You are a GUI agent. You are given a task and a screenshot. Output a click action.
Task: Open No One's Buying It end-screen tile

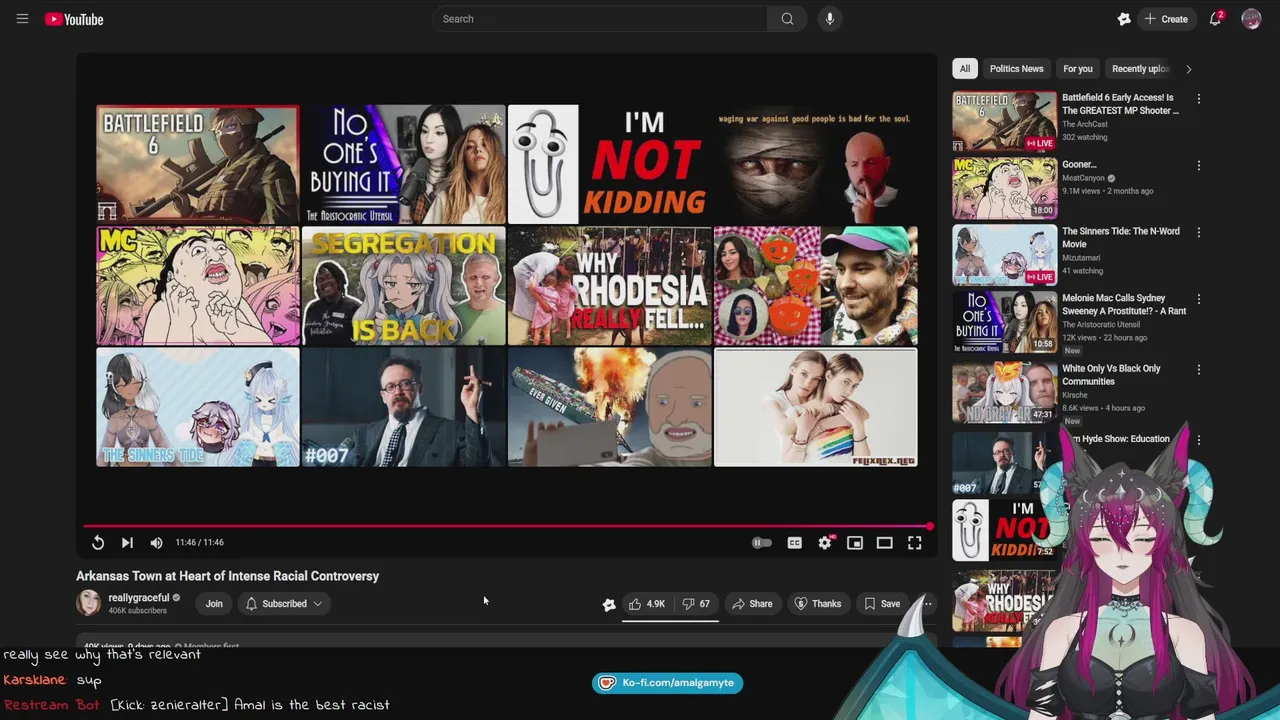tap(404, 164)
